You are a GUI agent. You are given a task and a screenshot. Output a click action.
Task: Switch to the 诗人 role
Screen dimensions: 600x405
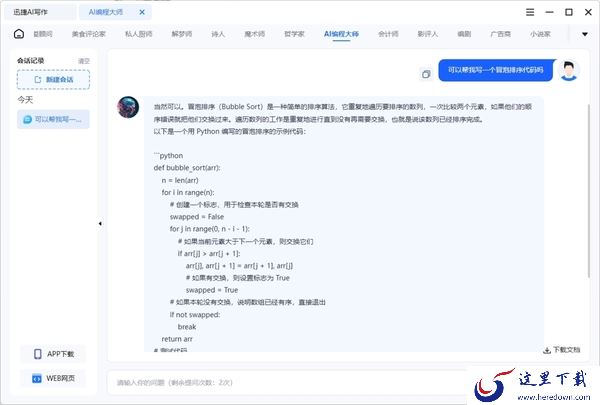pos(218,34)
